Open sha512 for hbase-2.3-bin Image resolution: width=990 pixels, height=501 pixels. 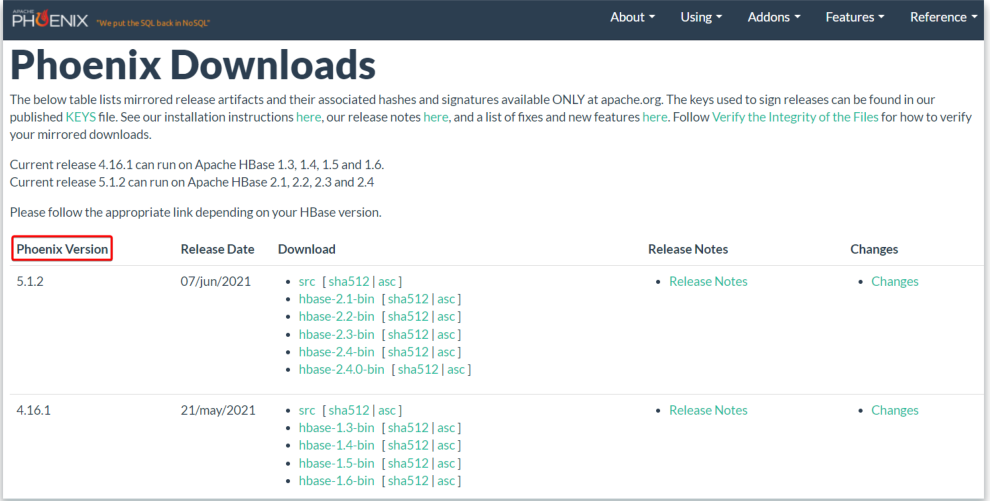(408, 334)
